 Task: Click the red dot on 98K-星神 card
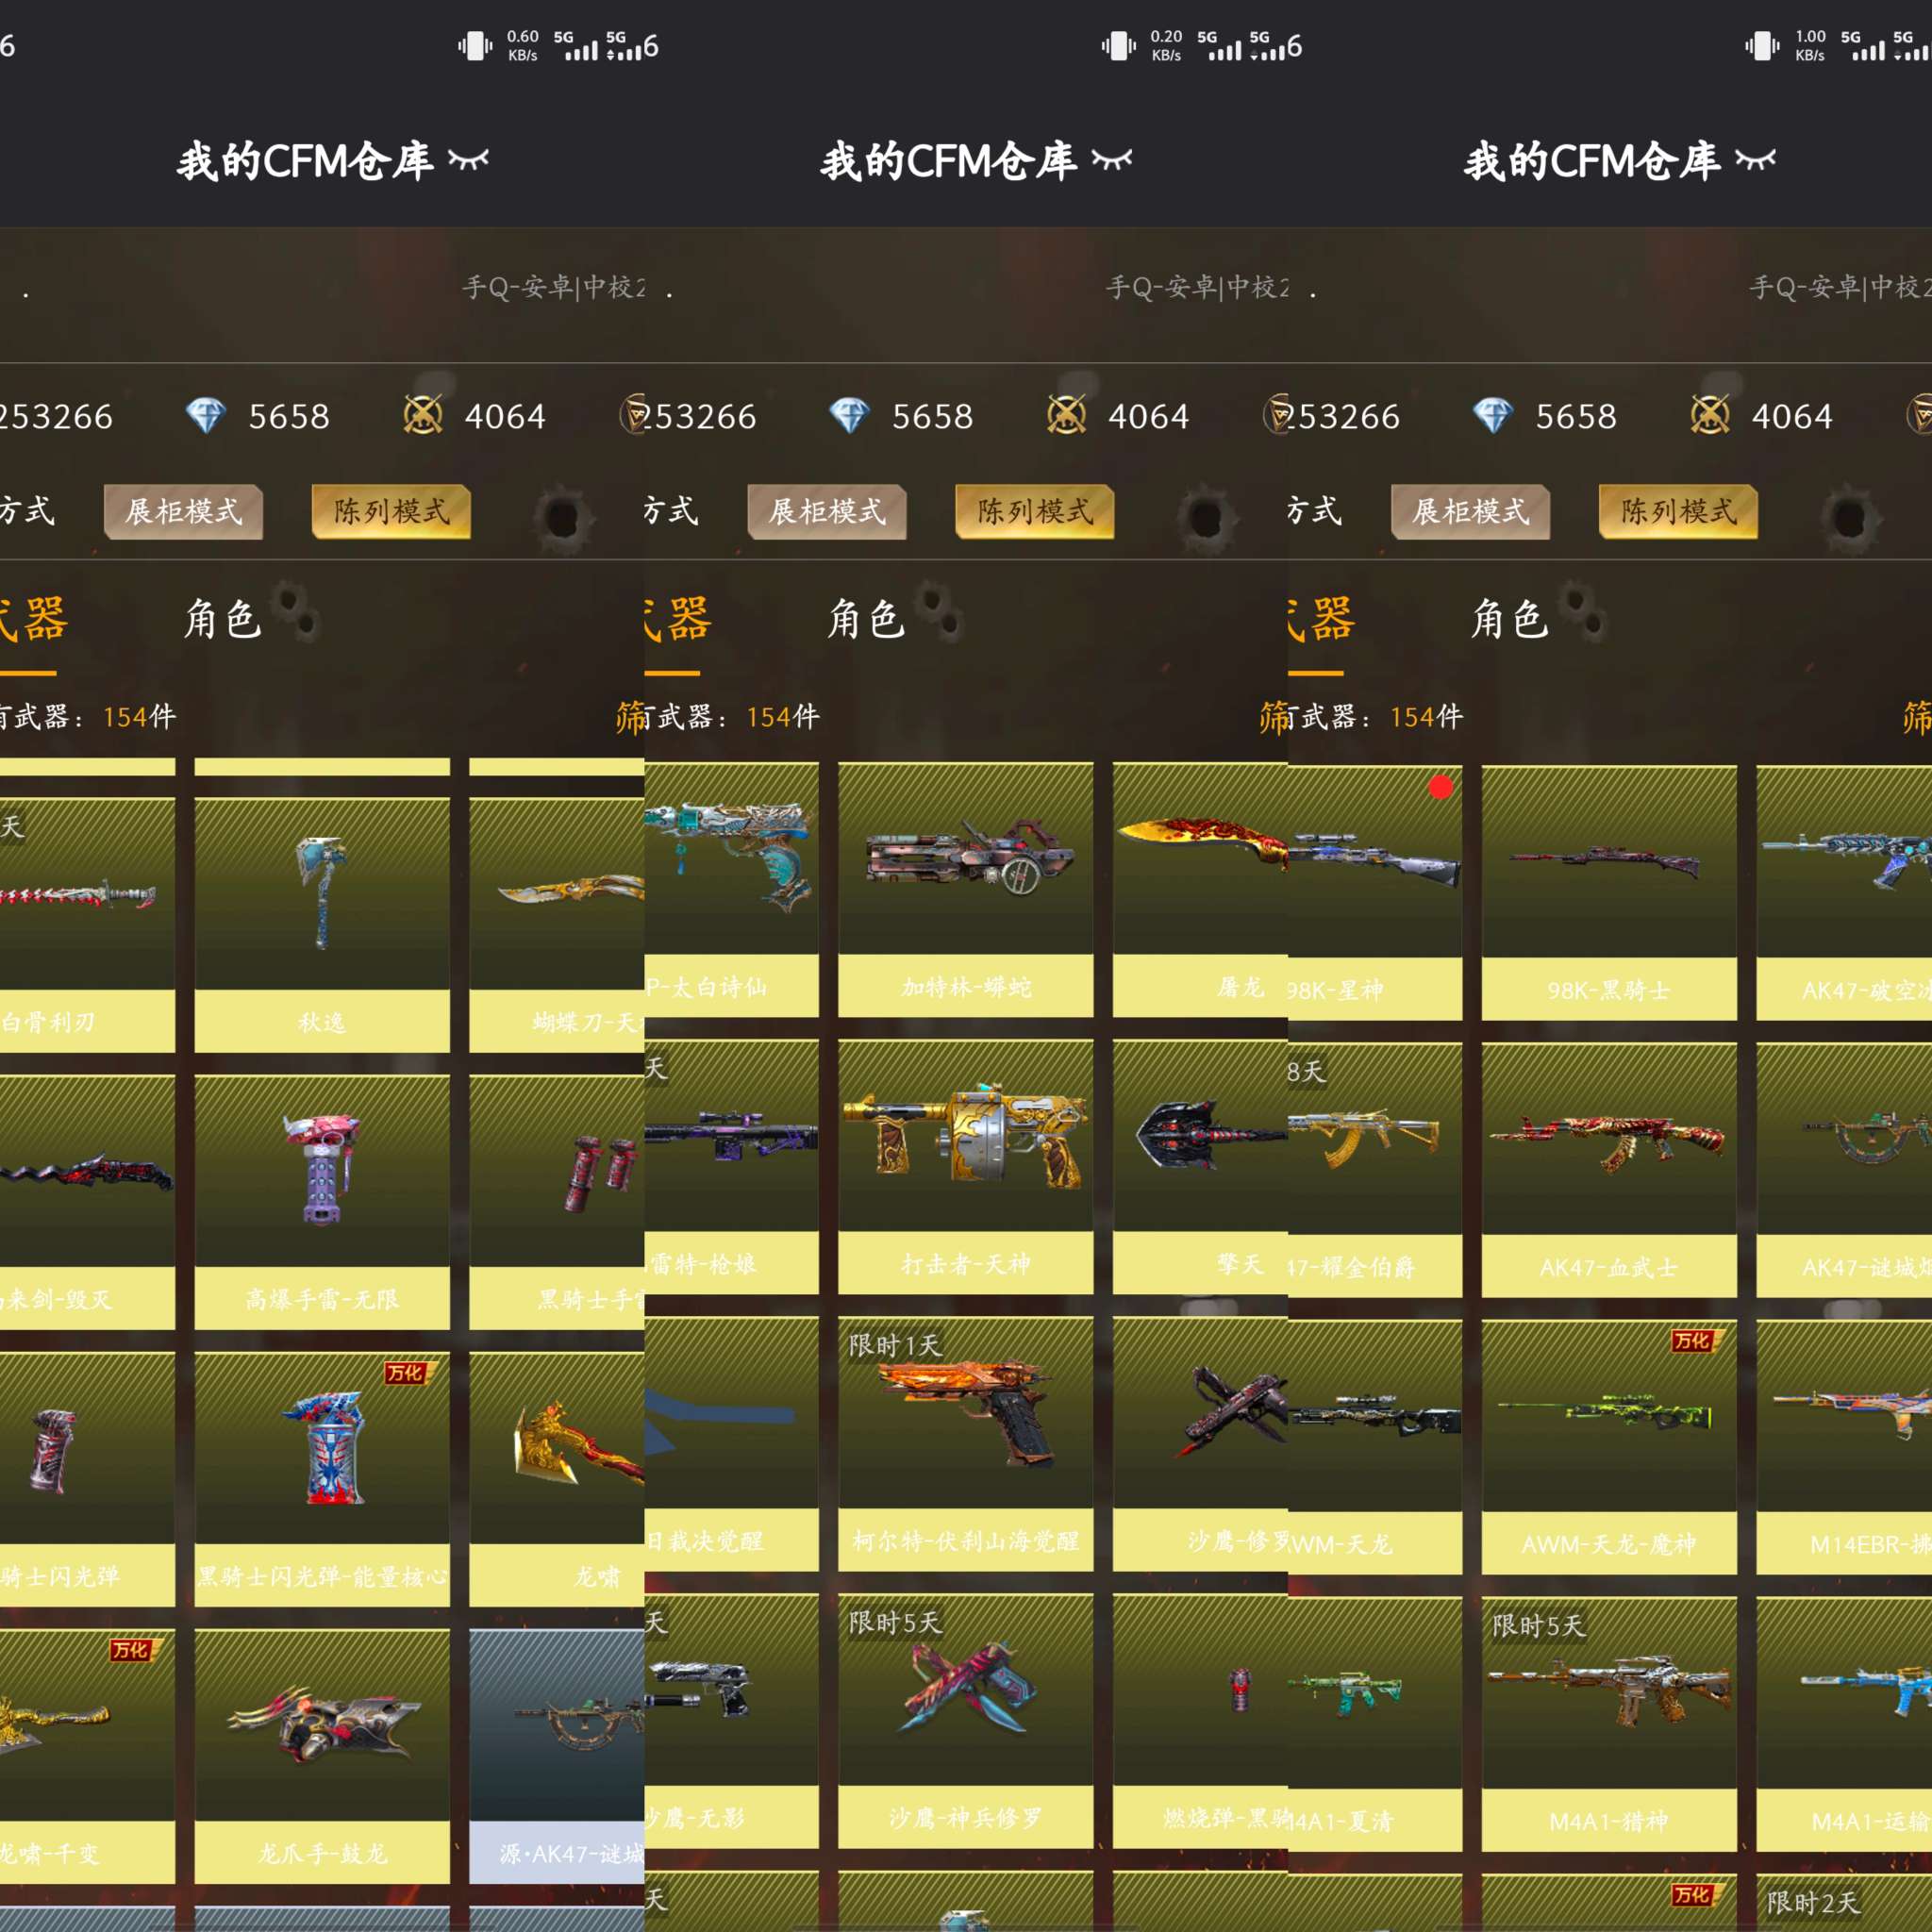(1440, 787)
